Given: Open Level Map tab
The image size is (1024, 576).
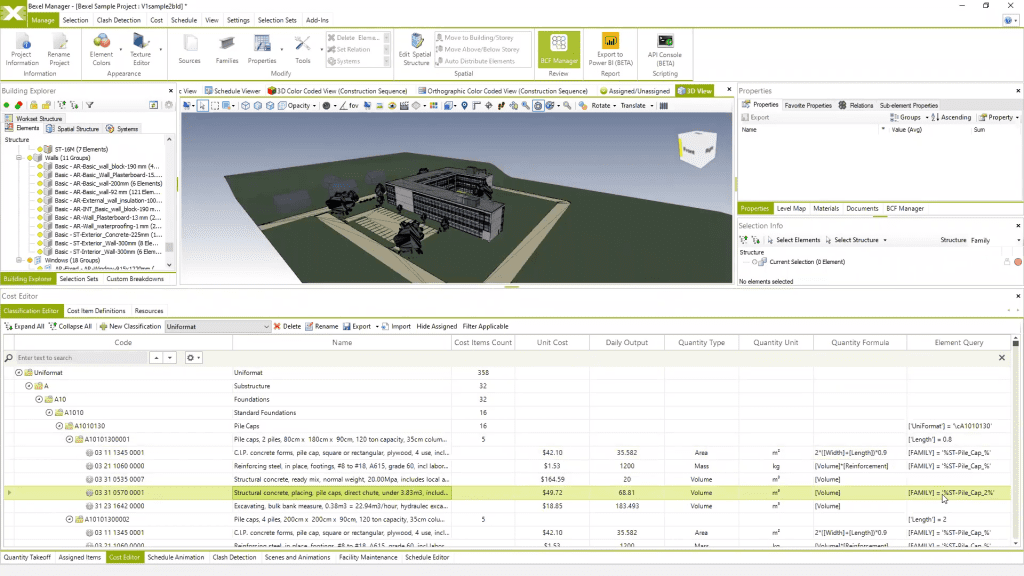Looking at the screenshot, I should (x=791, y=209).
